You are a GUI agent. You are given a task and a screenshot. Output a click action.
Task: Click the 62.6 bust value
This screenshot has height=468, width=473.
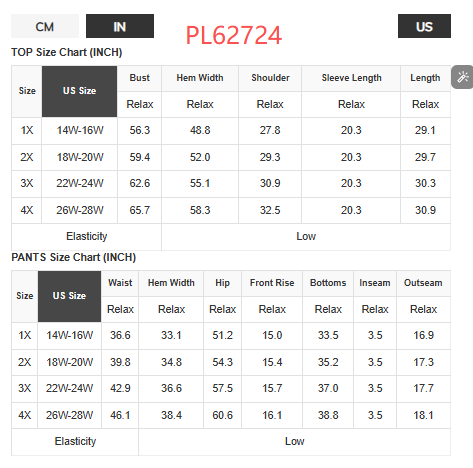click(140, 183)
